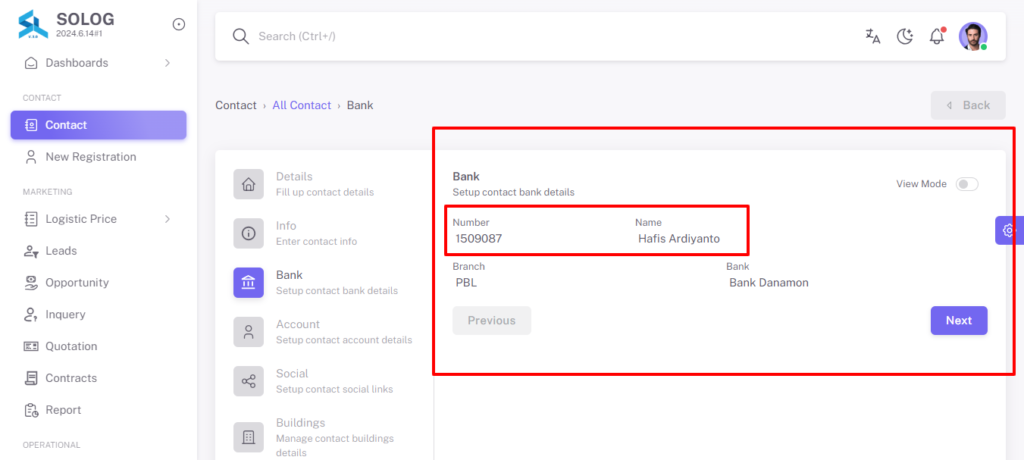Viewport: 1024px width, 460px height.
Task: Open the user profile avatar
Action: [x=973, y=37]
